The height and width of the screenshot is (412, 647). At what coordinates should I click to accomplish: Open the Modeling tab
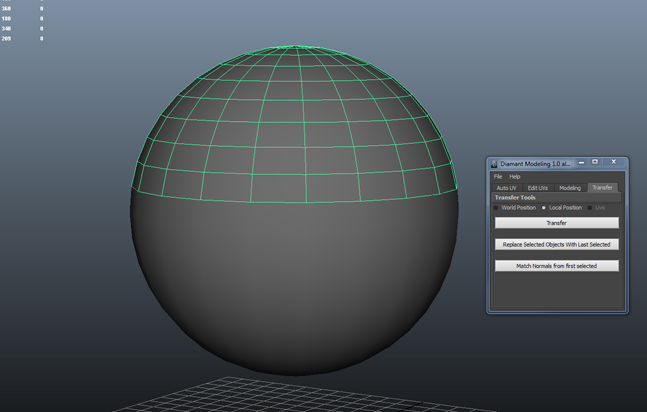point(570,188)
